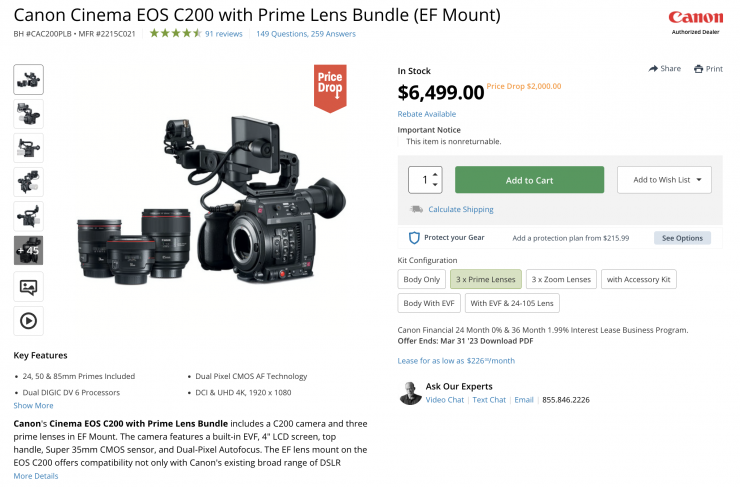The image size is (740, 487).
Task: Select the Body Only kit configuration
Action: coord(421,279)
